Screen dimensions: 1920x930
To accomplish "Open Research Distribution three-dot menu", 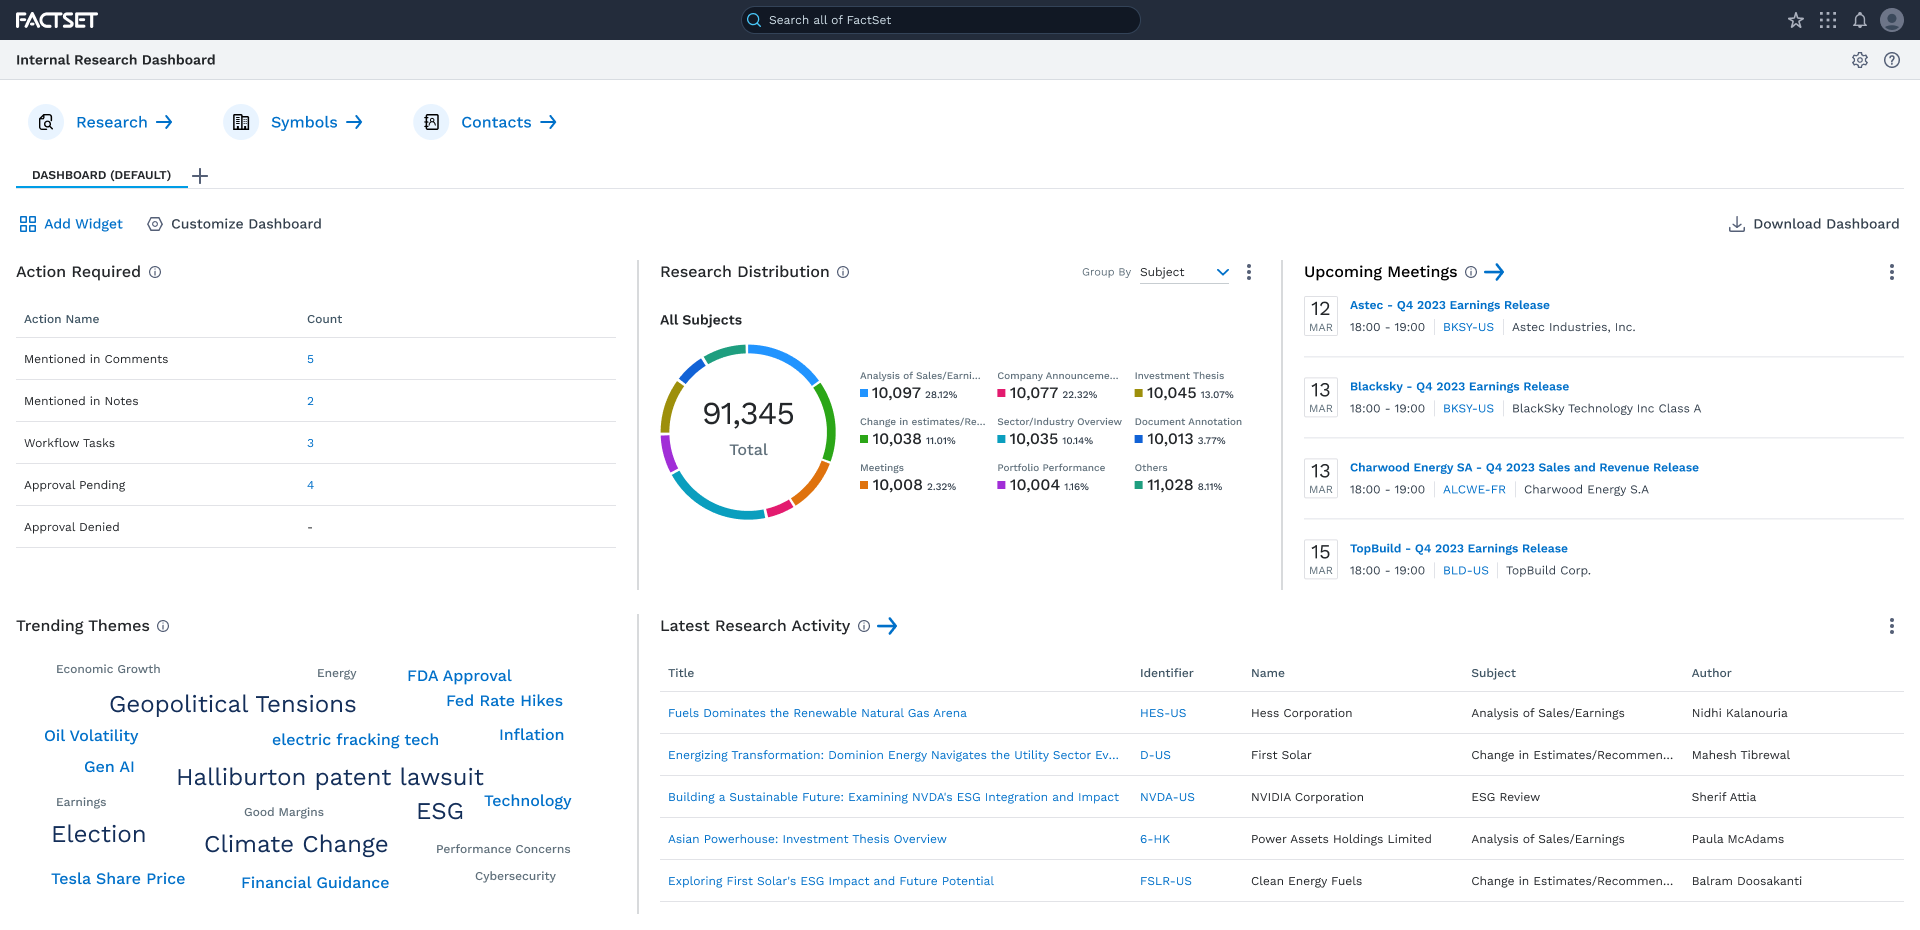I will [1249, 272].
